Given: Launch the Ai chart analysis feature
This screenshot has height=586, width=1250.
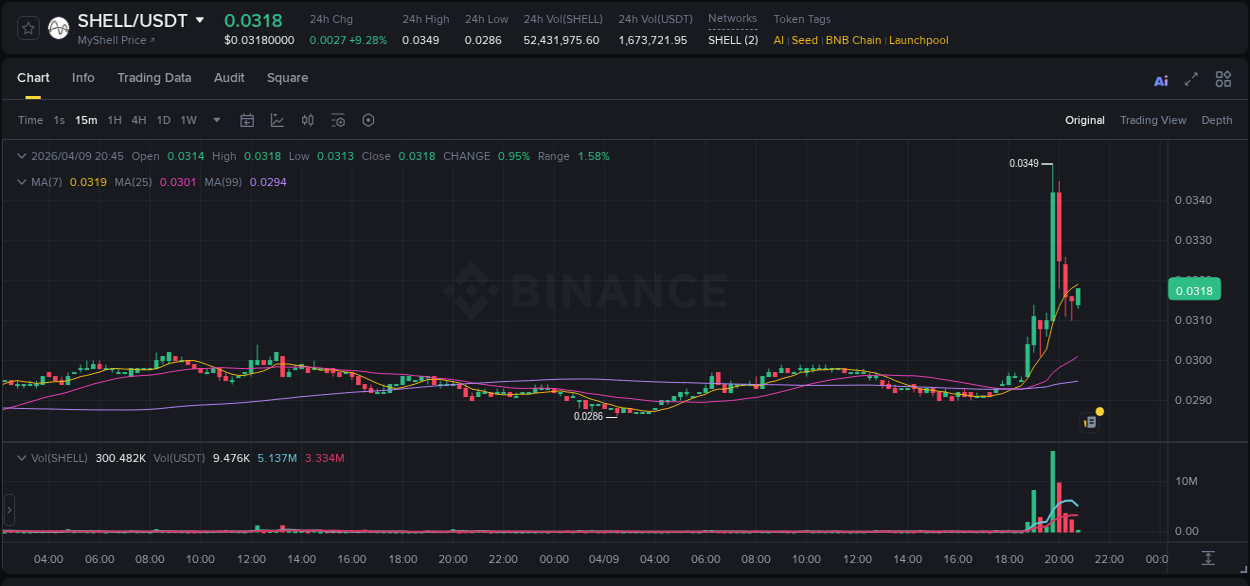Looking at the screenshot, I should coord(1161,78).
